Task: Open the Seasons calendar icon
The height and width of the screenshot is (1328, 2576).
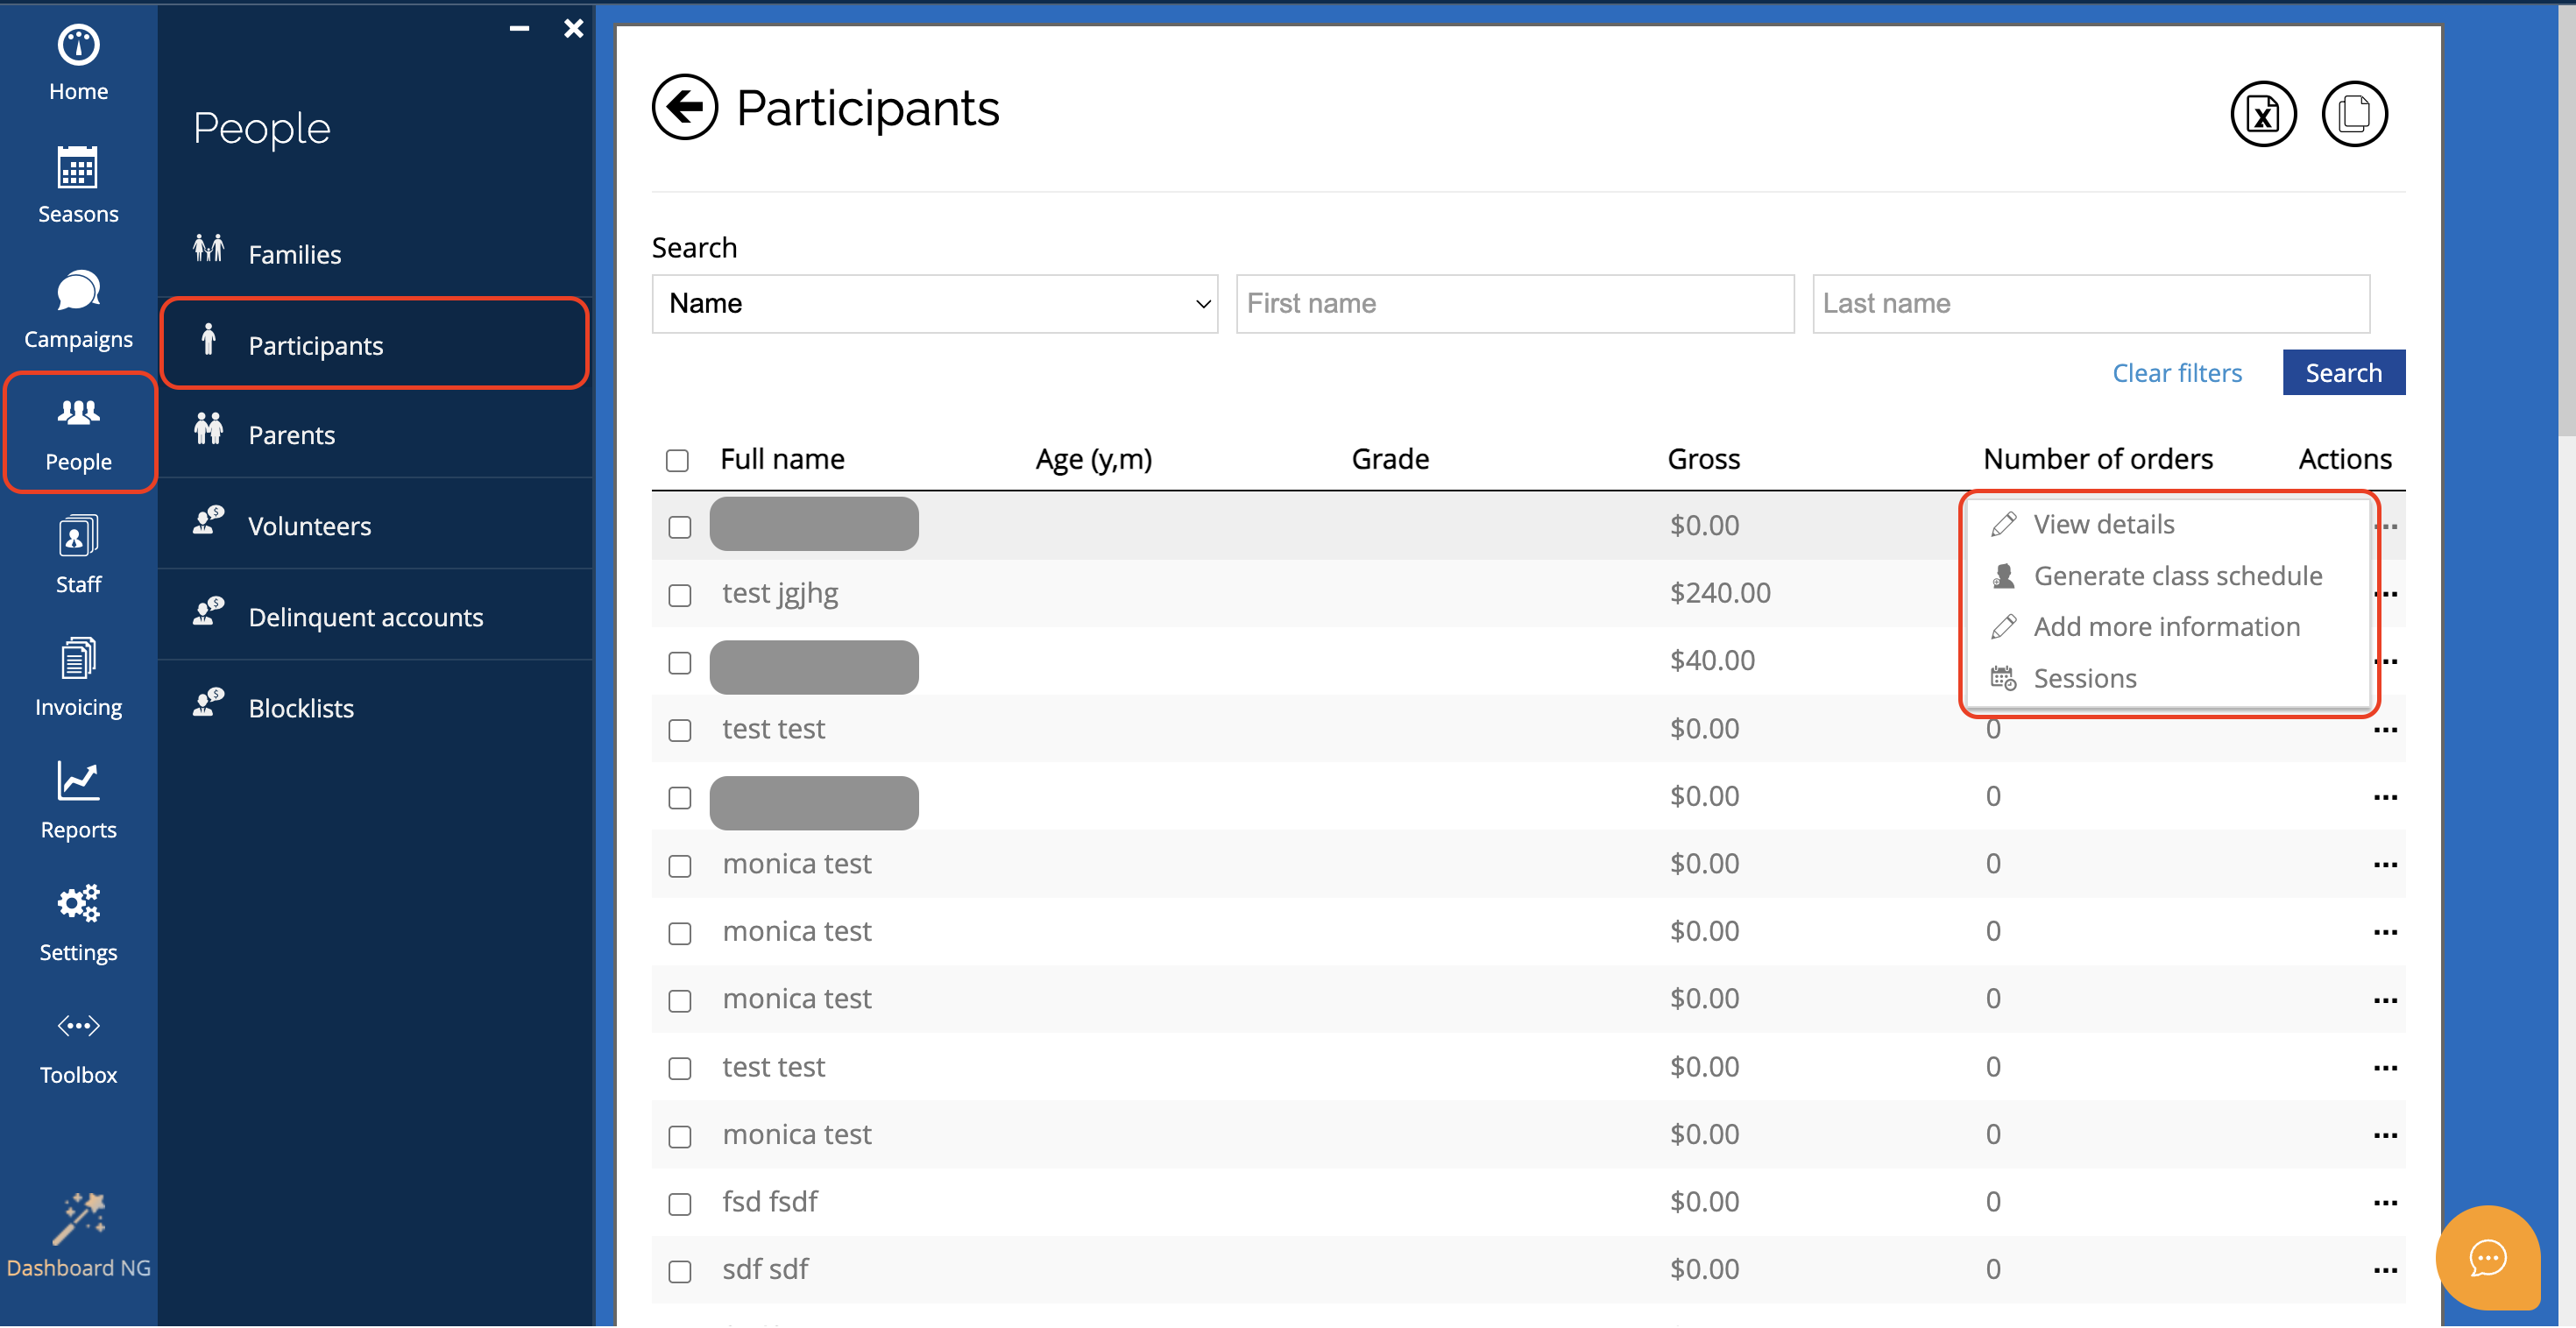Action: [x=78, y=185]
